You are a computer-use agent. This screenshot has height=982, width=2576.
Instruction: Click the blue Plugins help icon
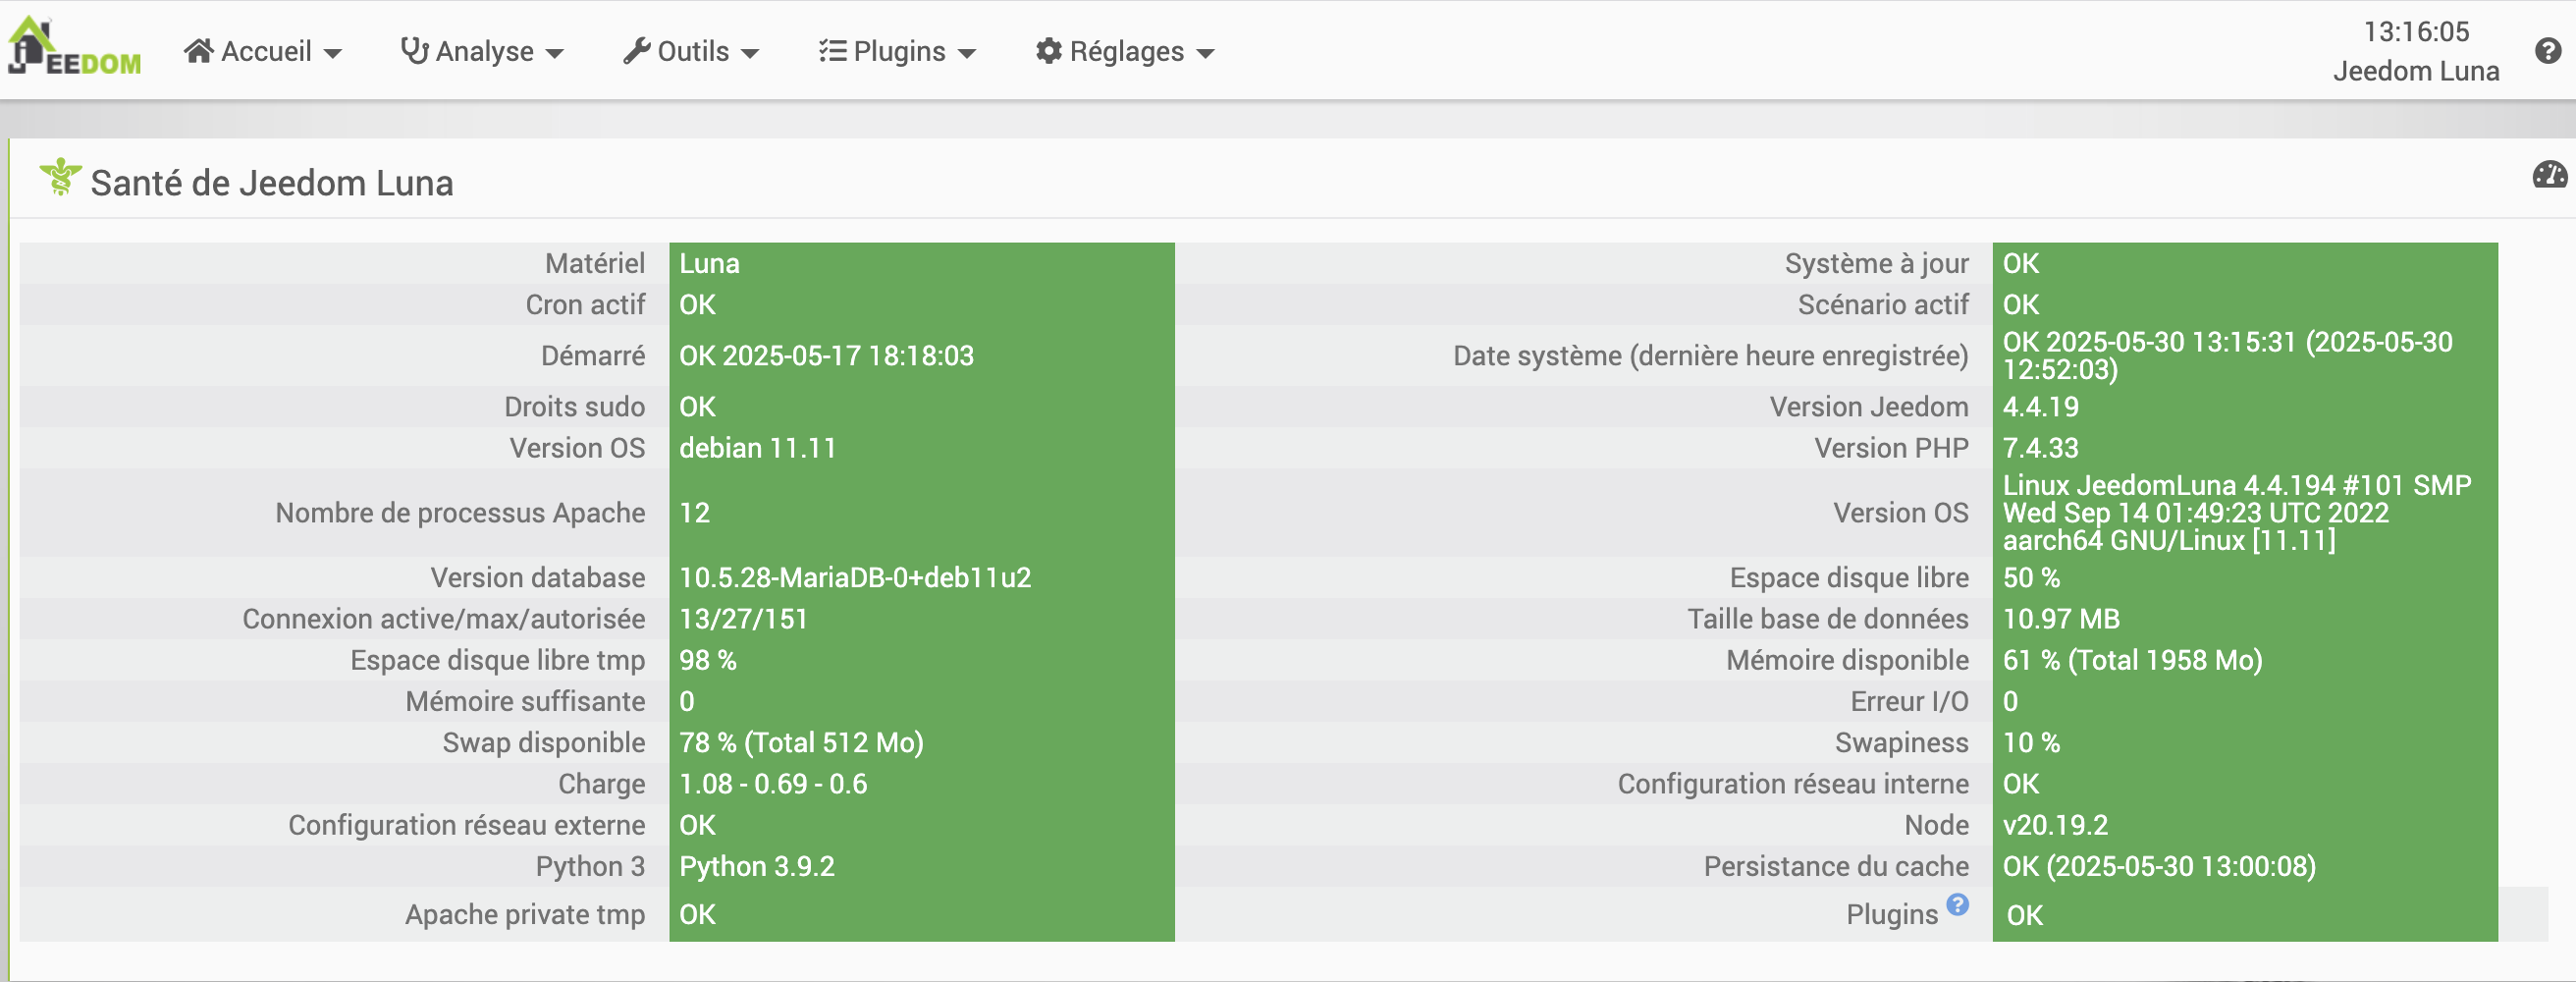pos(1957,905)
